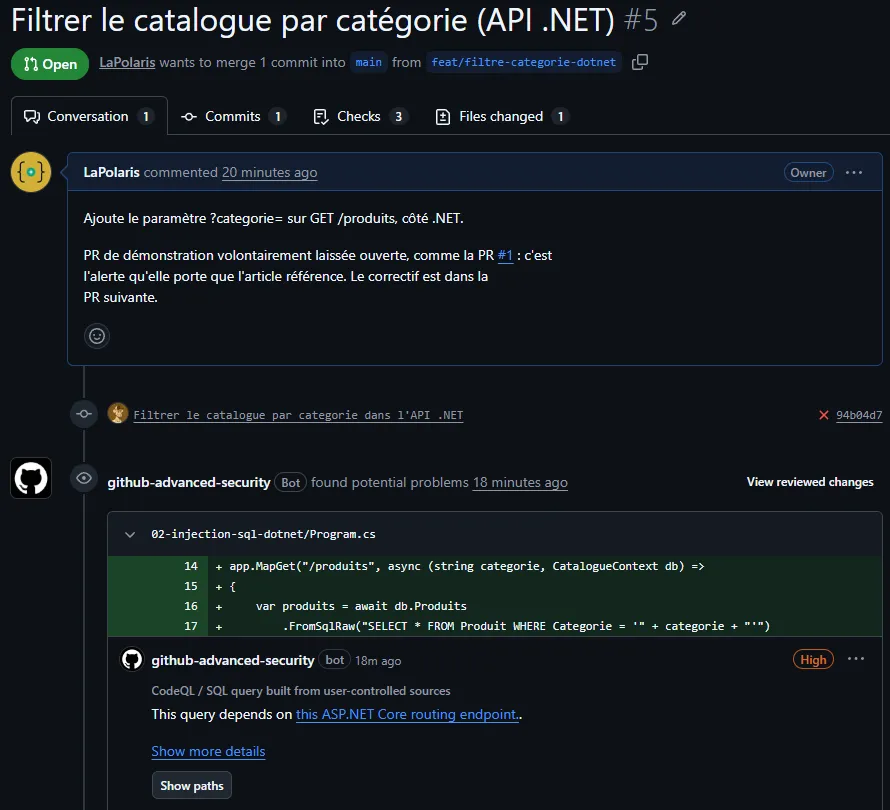
Task: Copy branch name feat/filtre-categorie-dotnet icon
Action: (640, 62)
